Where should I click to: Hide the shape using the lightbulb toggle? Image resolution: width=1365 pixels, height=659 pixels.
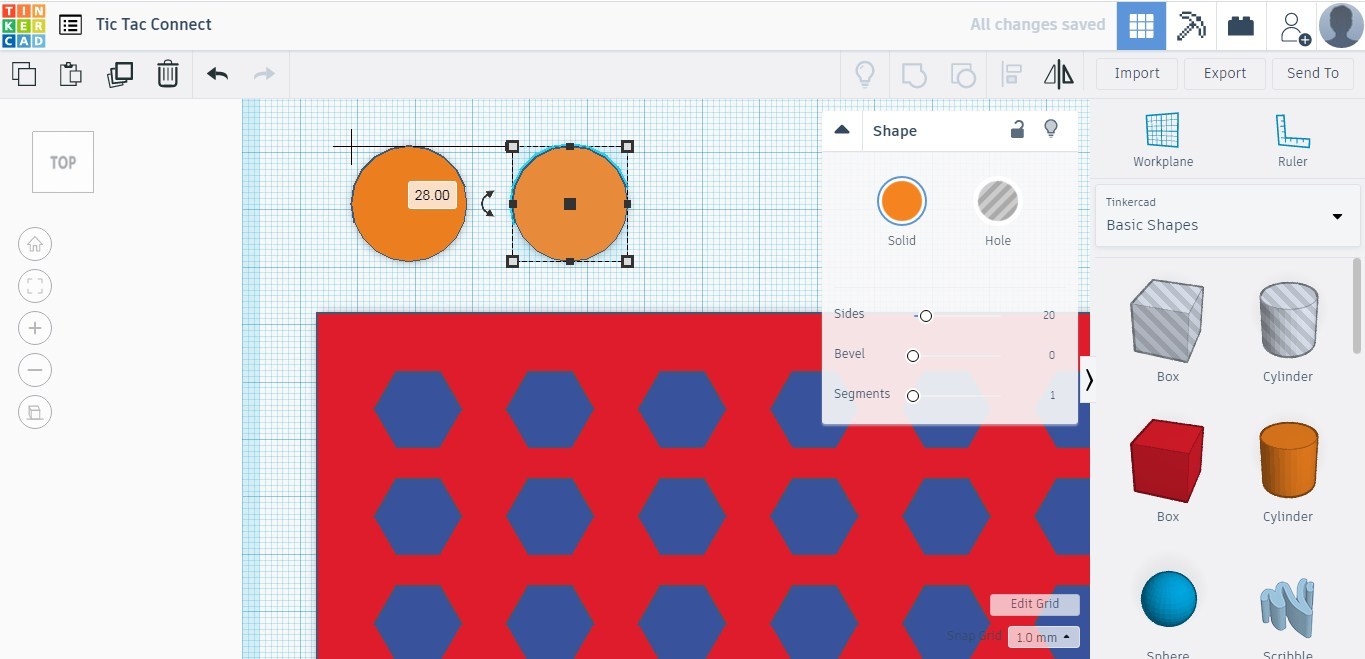[1051, 129]
